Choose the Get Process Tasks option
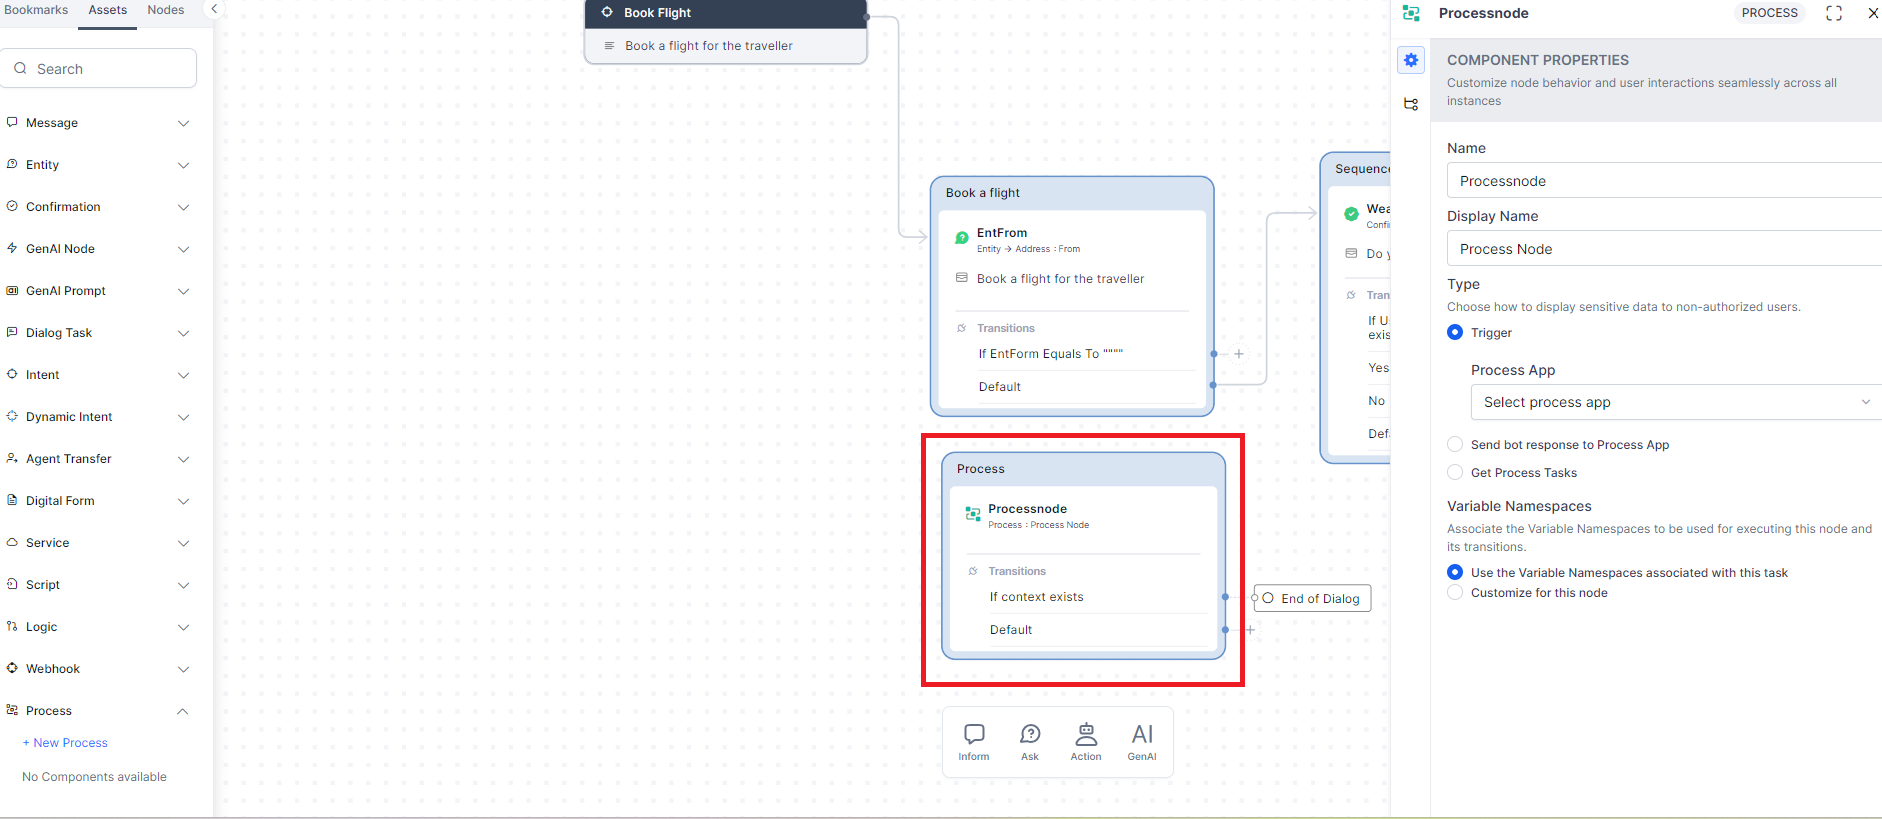Image resolution: width=1882 pixels, height=819 pixels. pos(1455,473)
